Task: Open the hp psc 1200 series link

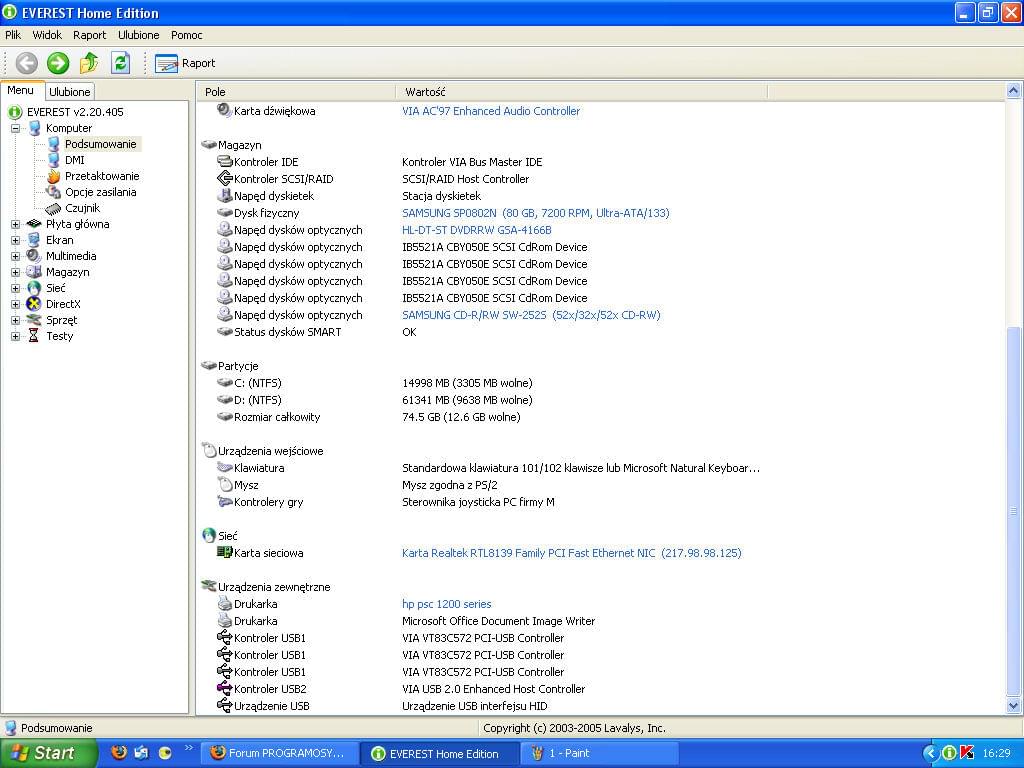Action: coord(447,604)
